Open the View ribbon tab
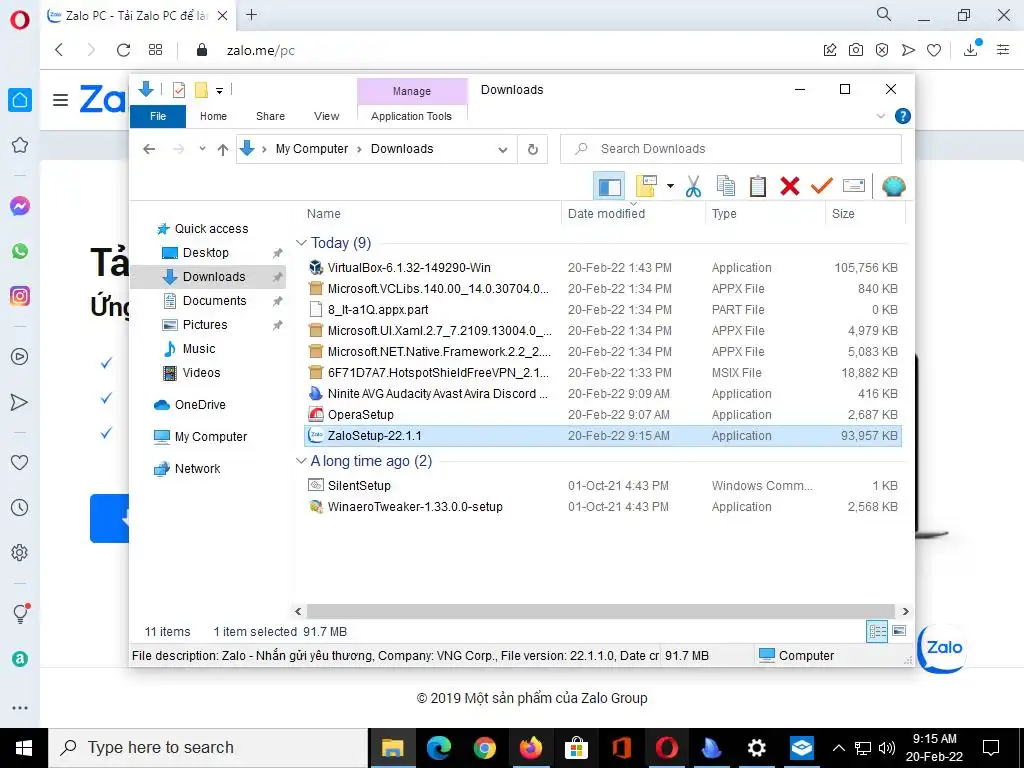This screenshot has width=1024, height=768. 327,116
